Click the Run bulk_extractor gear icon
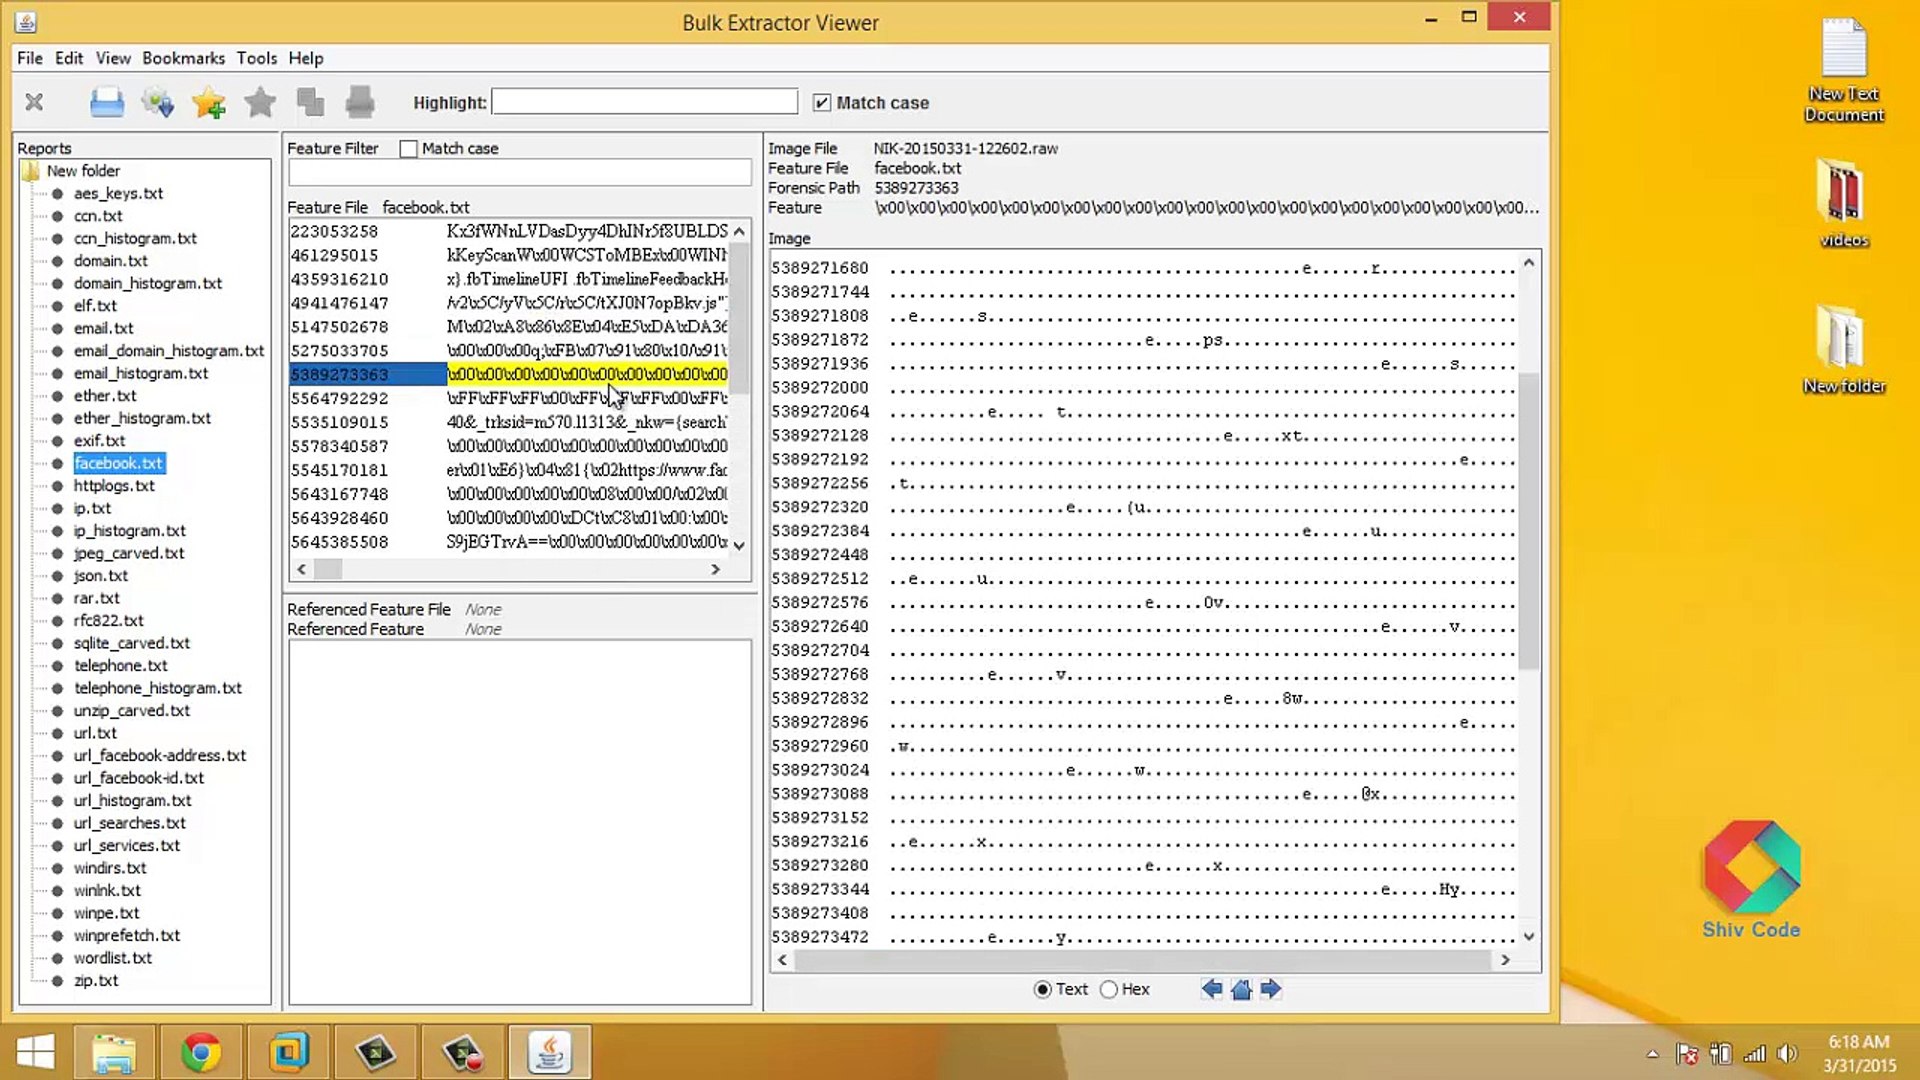 158,102
